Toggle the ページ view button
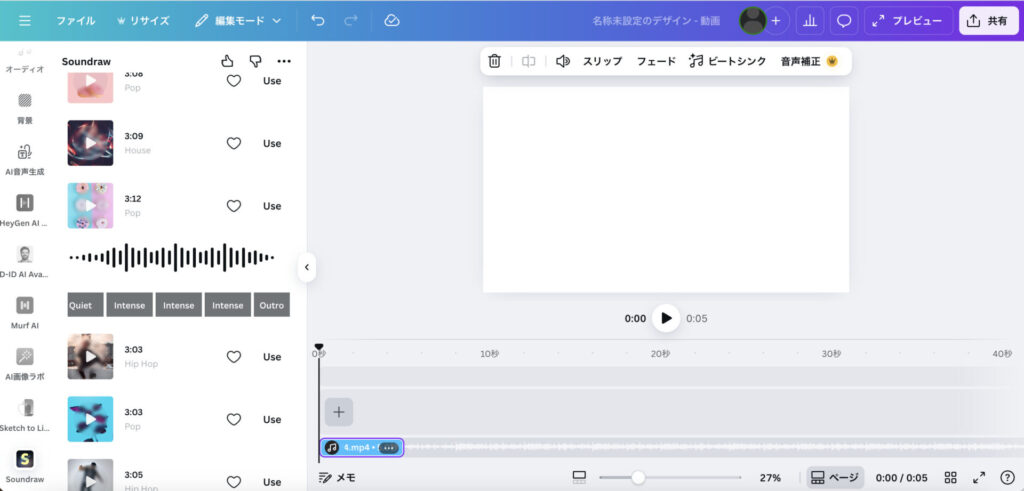The width and height of the screenshot is (1024, 491). coord(835,478)
